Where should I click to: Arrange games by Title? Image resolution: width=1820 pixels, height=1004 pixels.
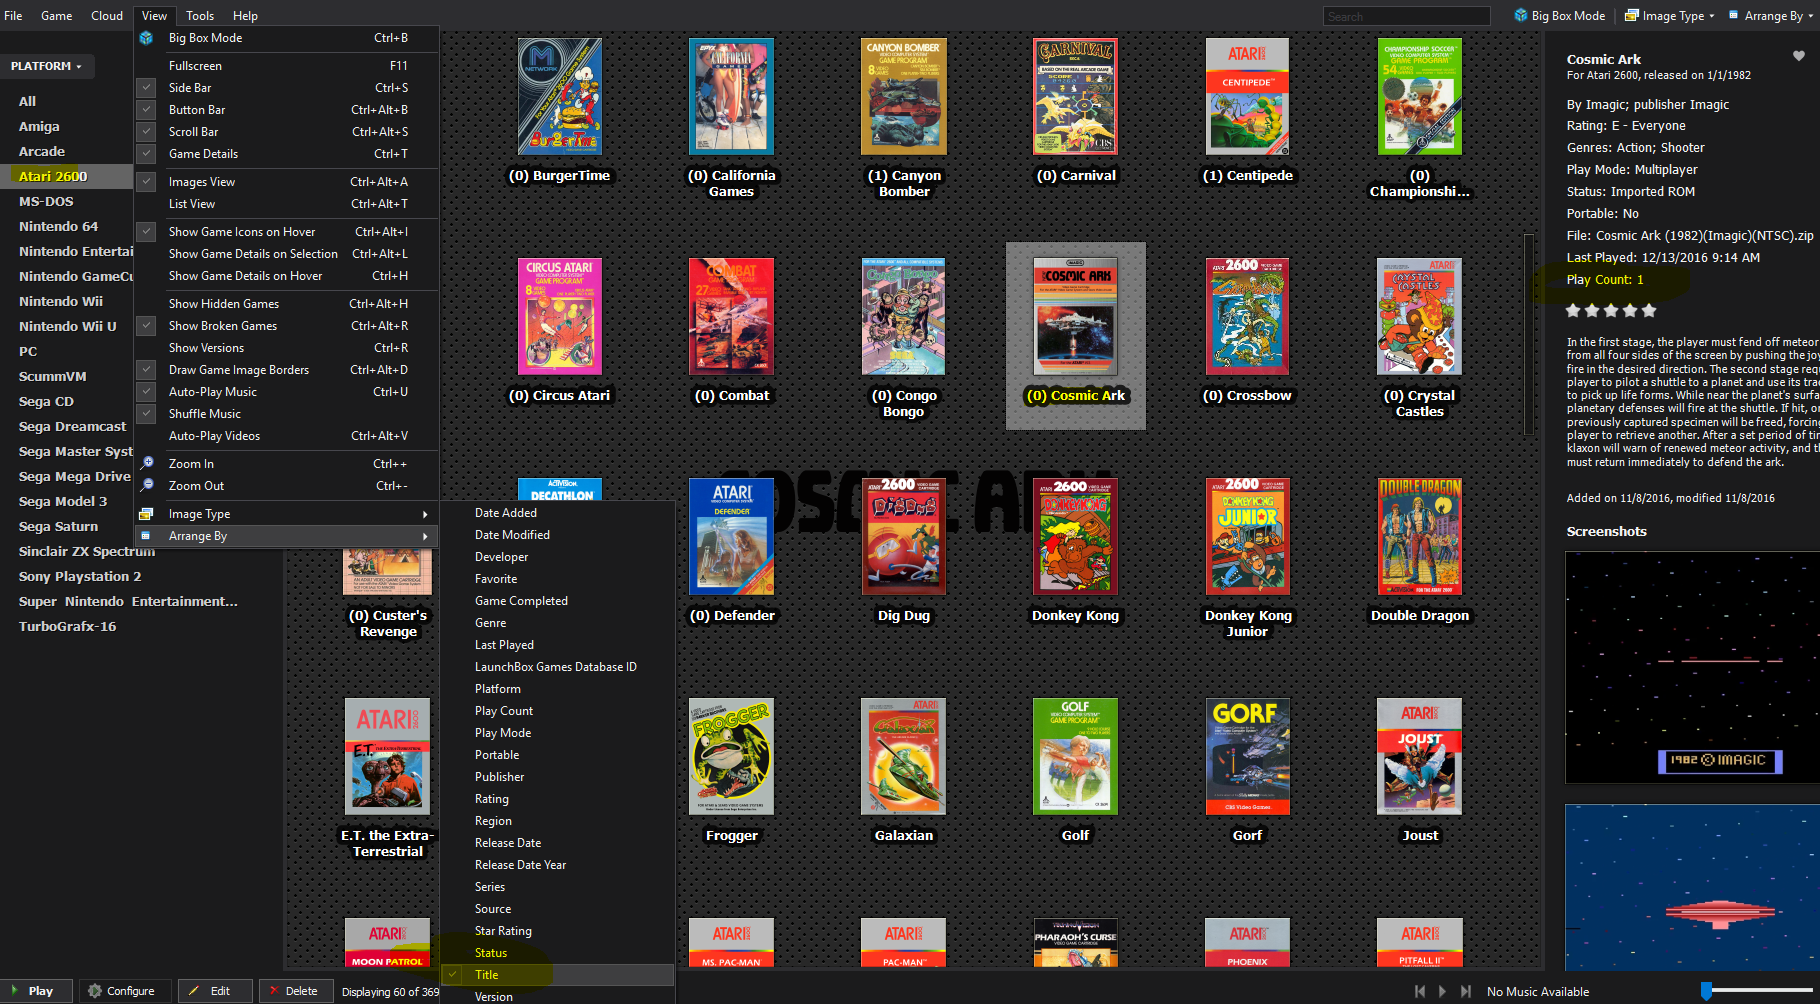558,975
